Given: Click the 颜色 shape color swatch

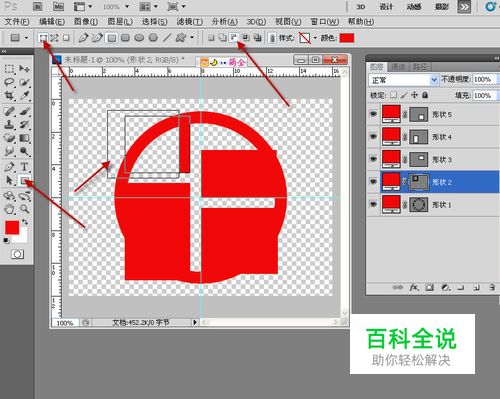Looking at the screenshot, I should [x=347, y=38].
